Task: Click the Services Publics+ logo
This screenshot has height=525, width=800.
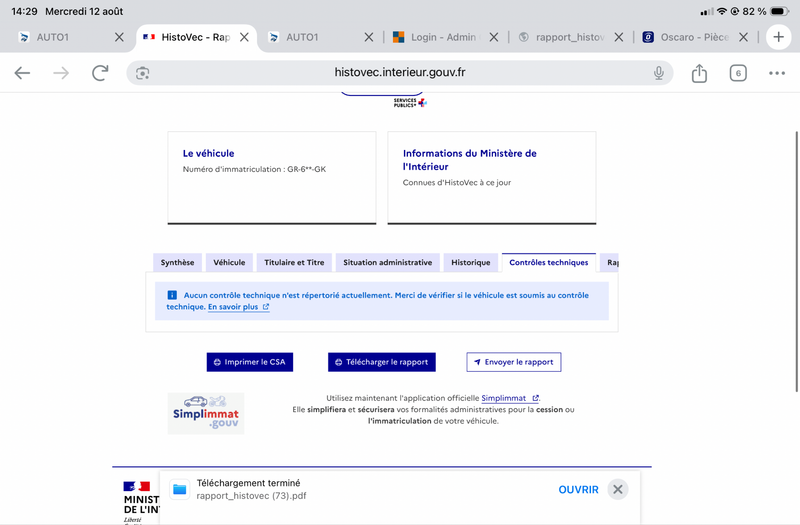Action: [410, 103]
